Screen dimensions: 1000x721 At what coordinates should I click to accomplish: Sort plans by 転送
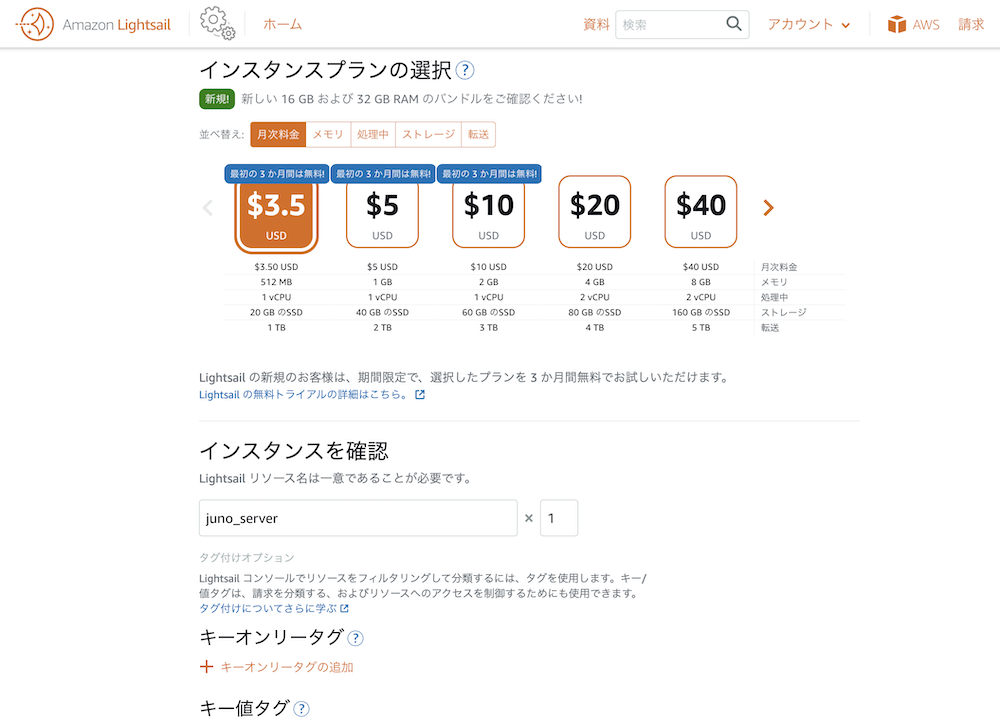point(478,135)
